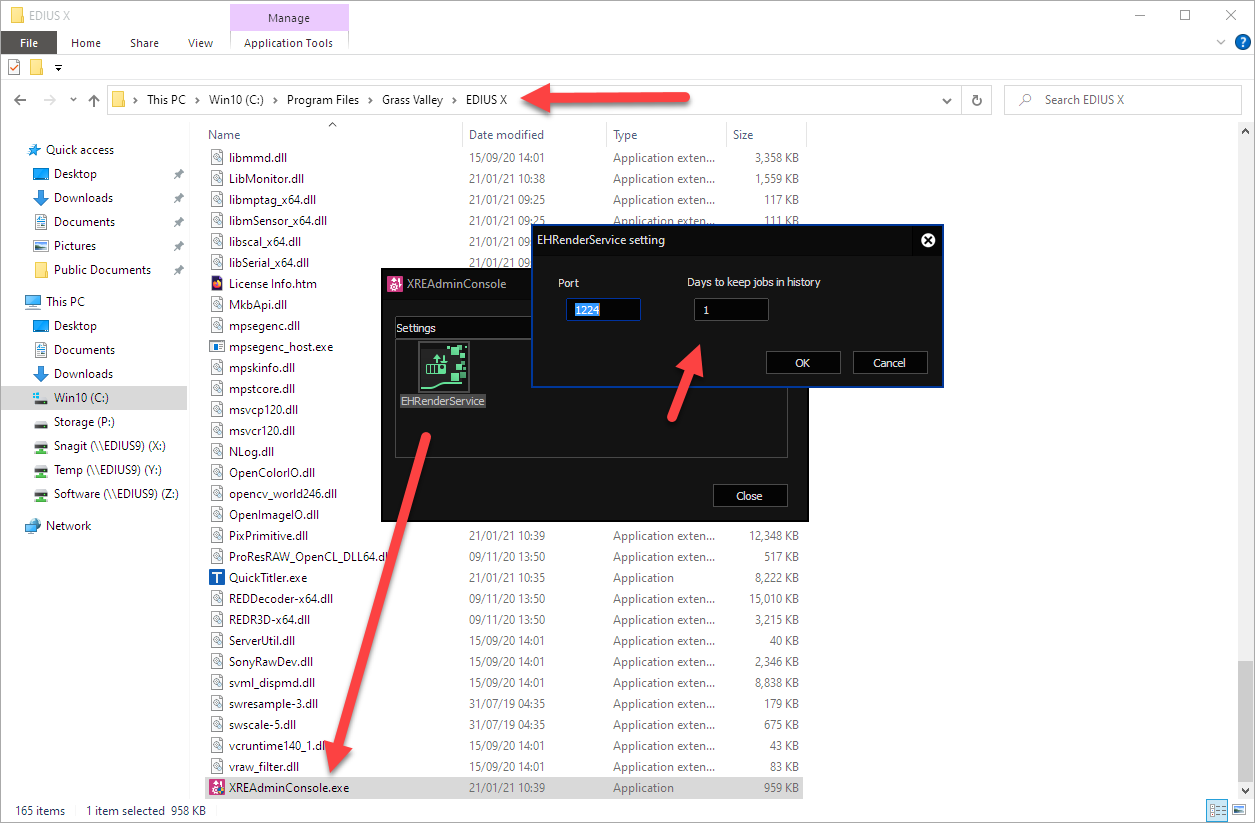Close the EHRenderService setting dialog

(x=927, y=240)
